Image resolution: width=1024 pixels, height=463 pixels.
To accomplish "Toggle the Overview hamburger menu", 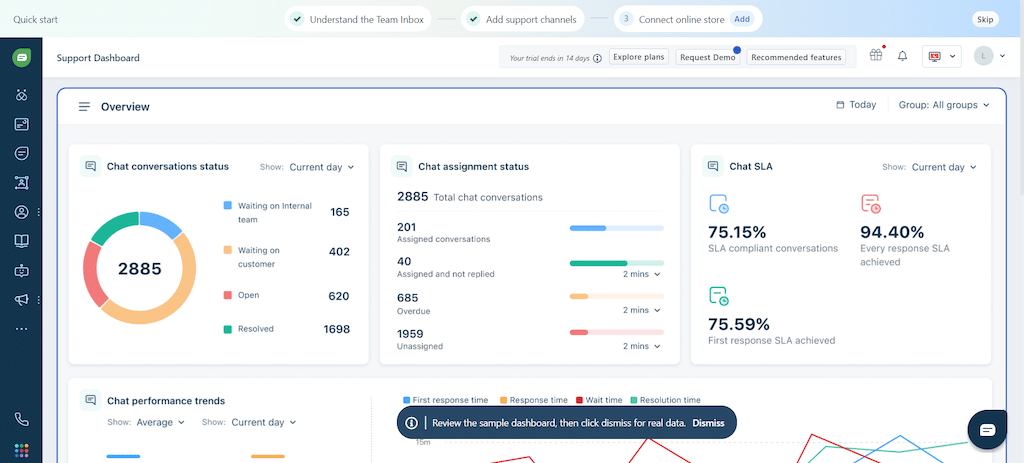I will coord(84,106).
